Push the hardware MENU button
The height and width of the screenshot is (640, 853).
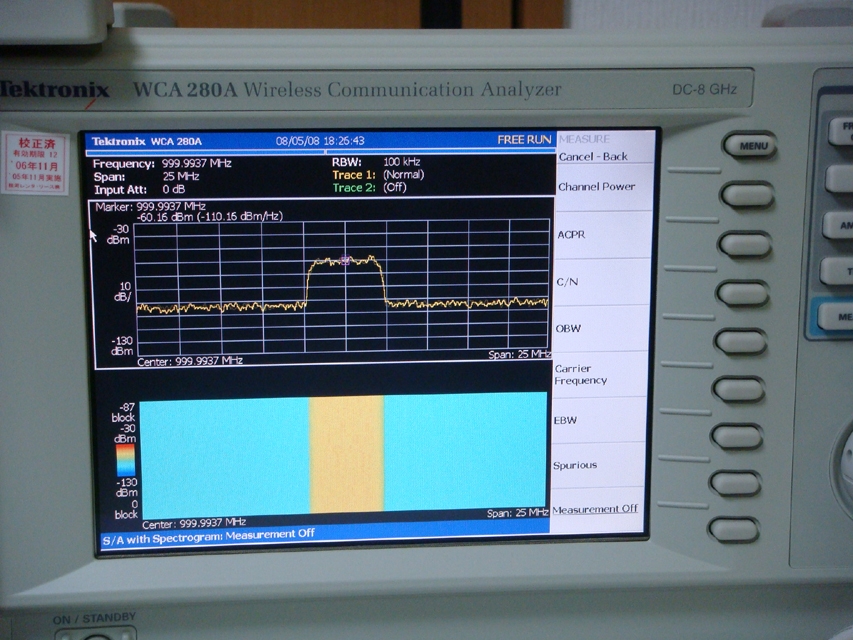[x=751, y=145]
